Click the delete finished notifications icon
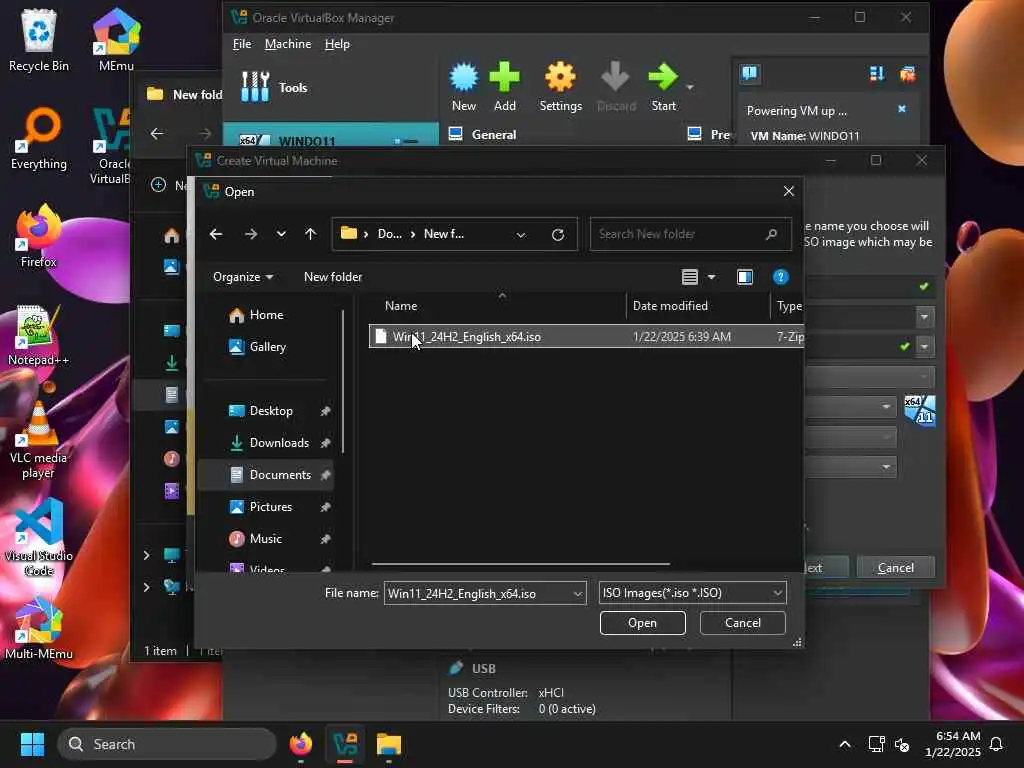The width and height of the screenshot is (1024, 768). (907, 74)
